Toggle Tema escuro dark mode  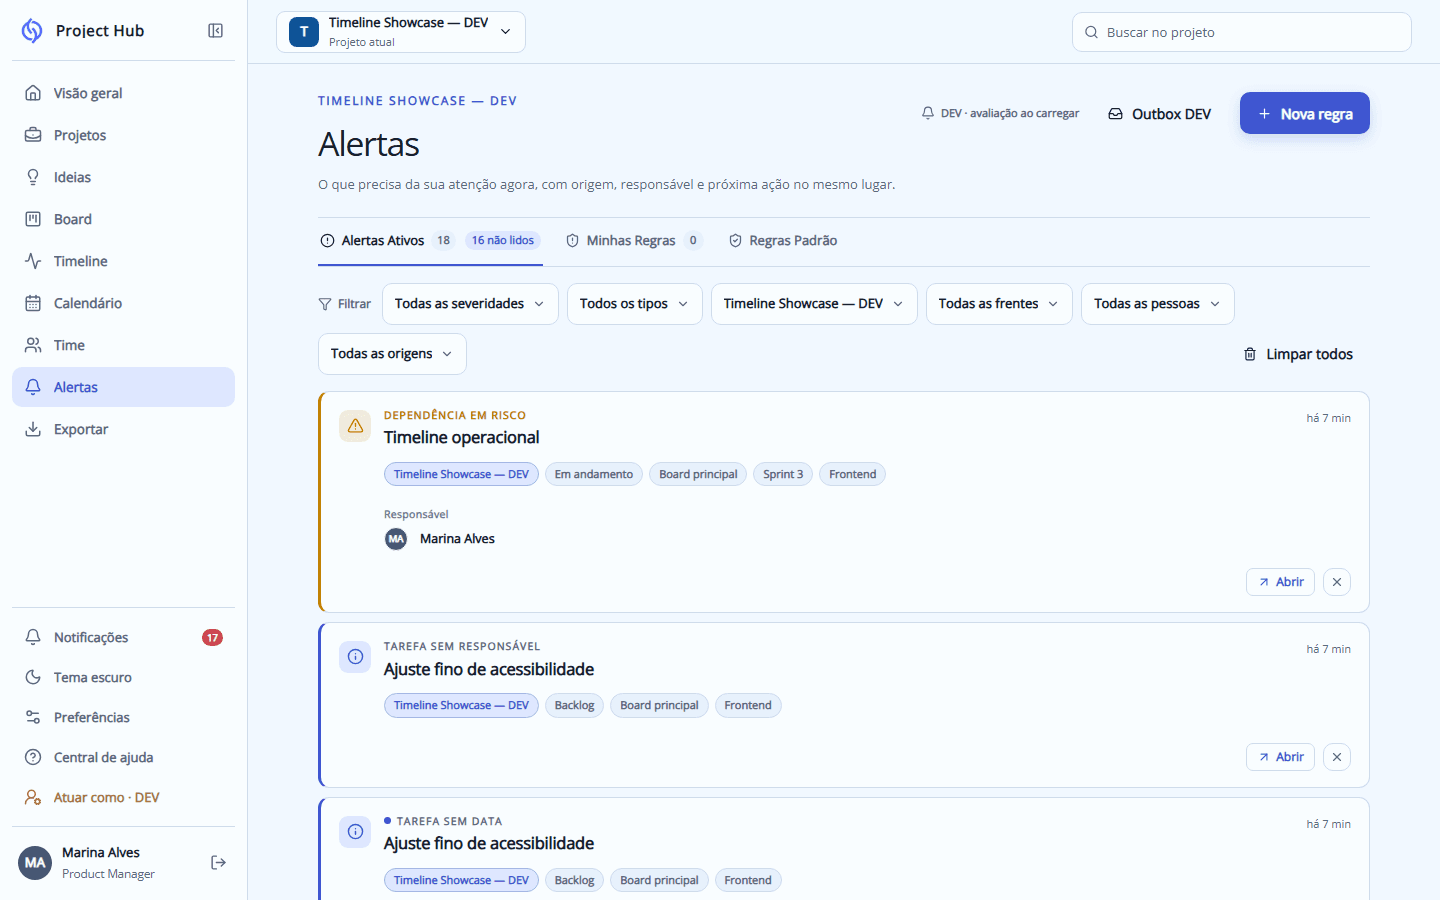click(x=123, y=677)
